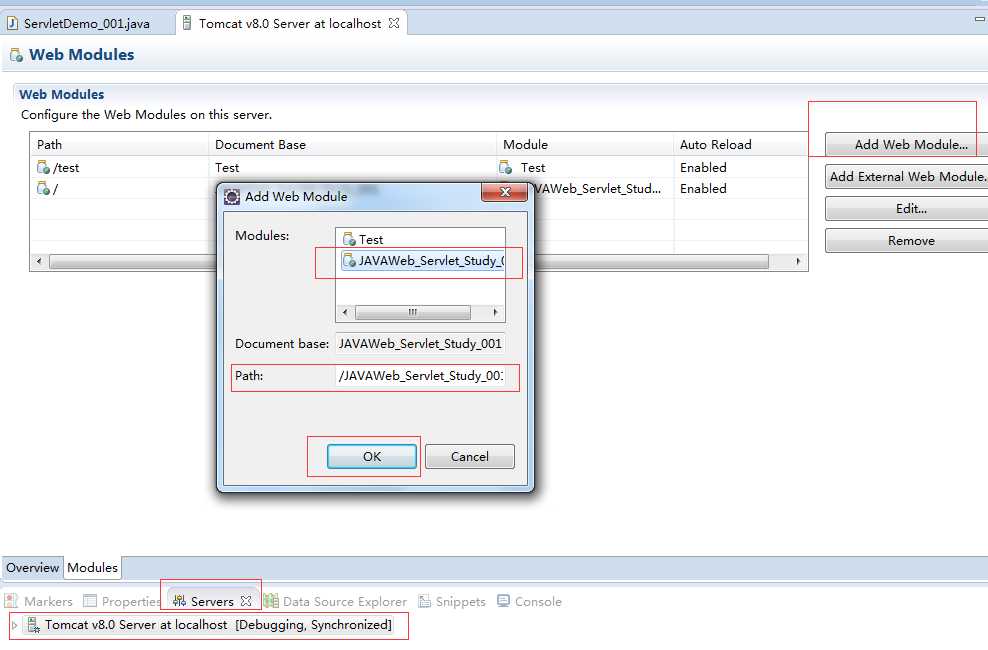The height and width of the screenshot is (650, 988).
Task: Click the Servers view icon
Action: (179, 601)
